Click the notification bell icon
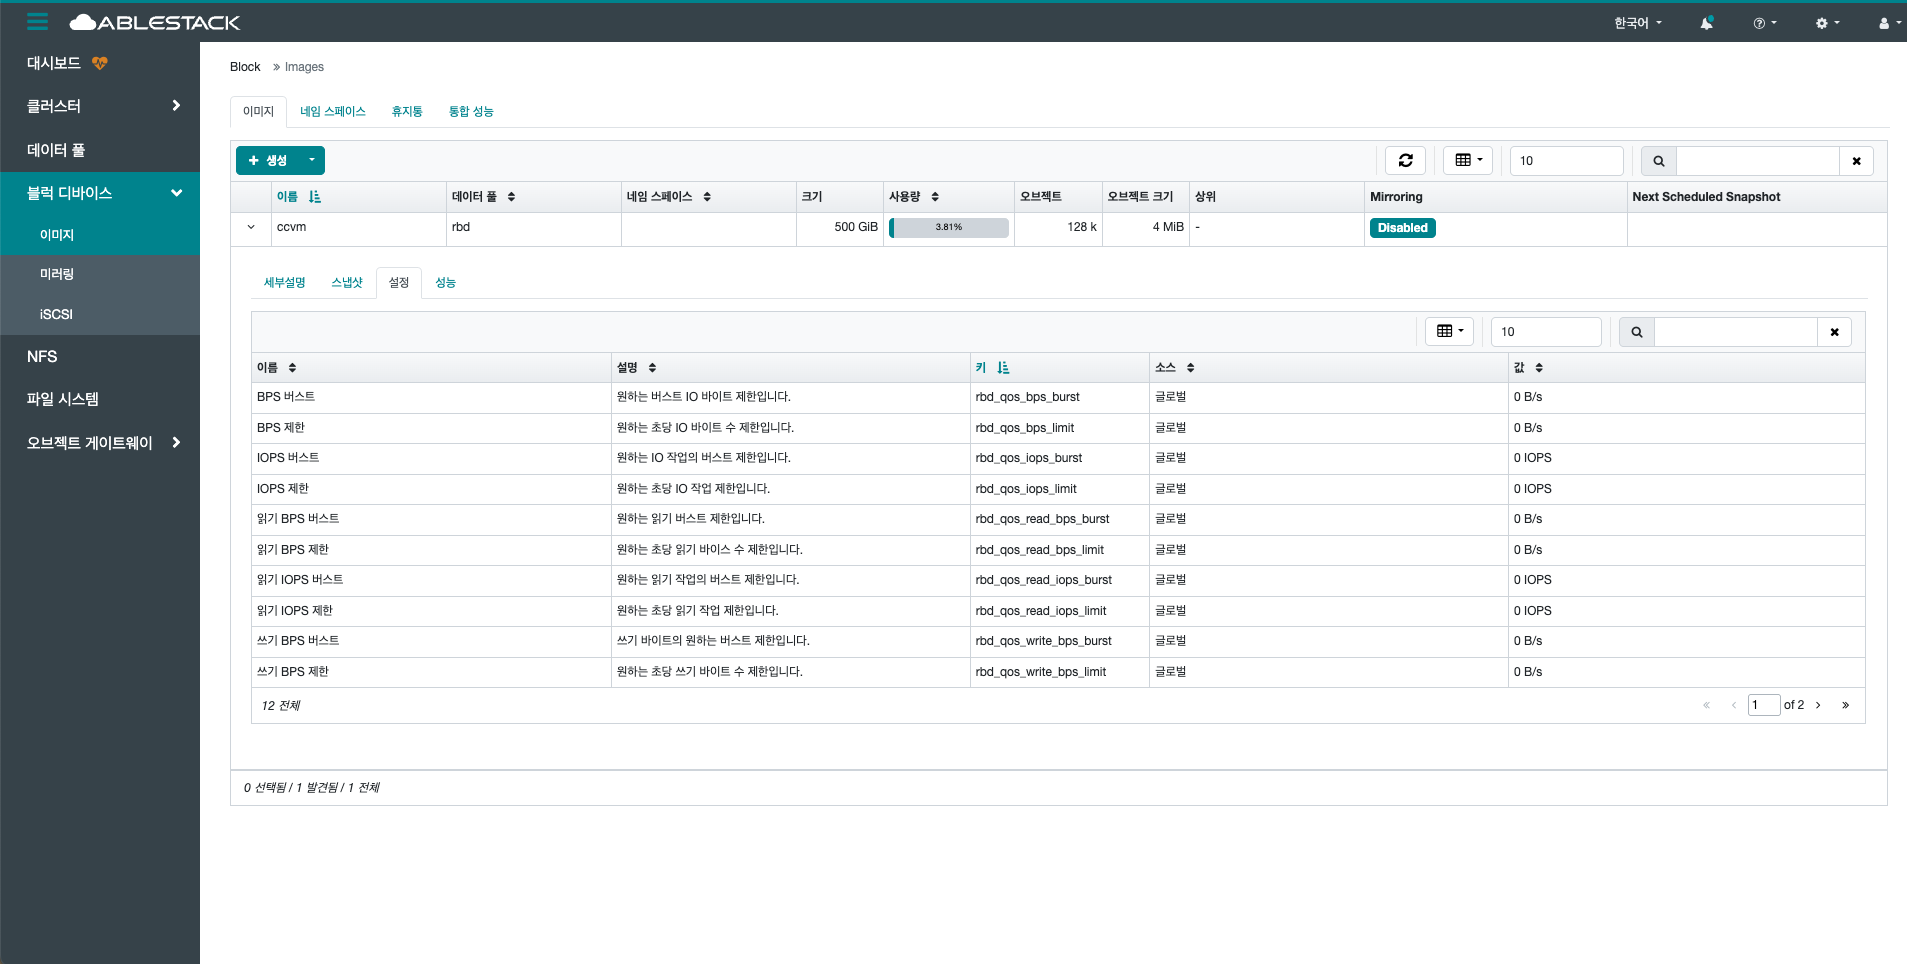This screenshot has height=964, width=1907. coord(1705,22)
